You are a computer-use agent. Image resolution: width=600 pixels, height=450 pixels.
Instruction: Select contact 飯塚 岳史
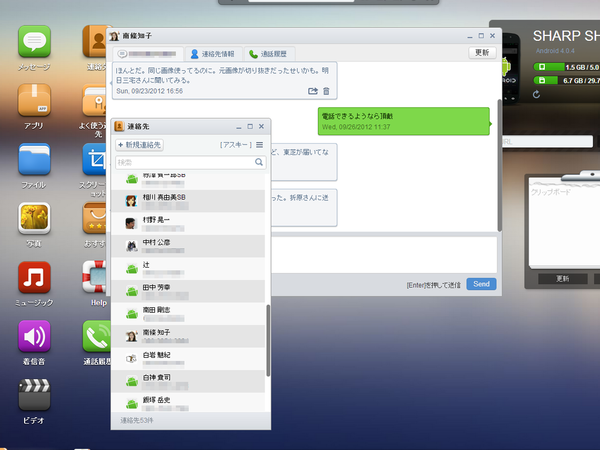(x=188, y=403)
